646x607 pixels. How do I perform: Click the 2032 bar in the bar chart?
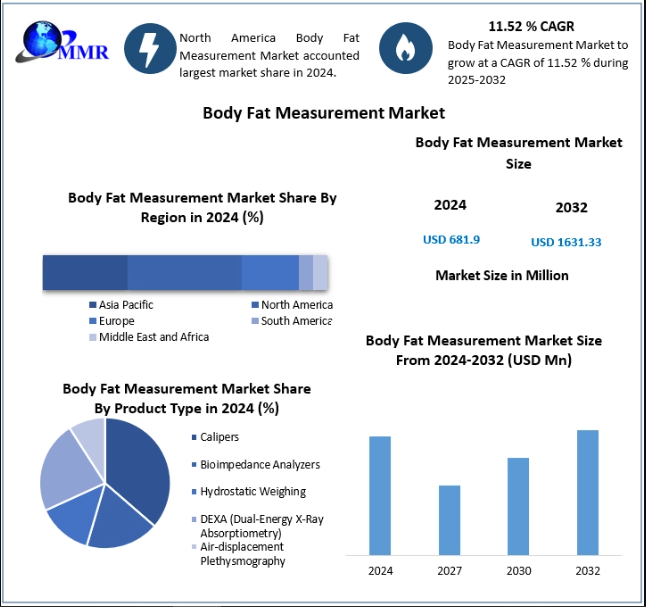coord(588,492)
